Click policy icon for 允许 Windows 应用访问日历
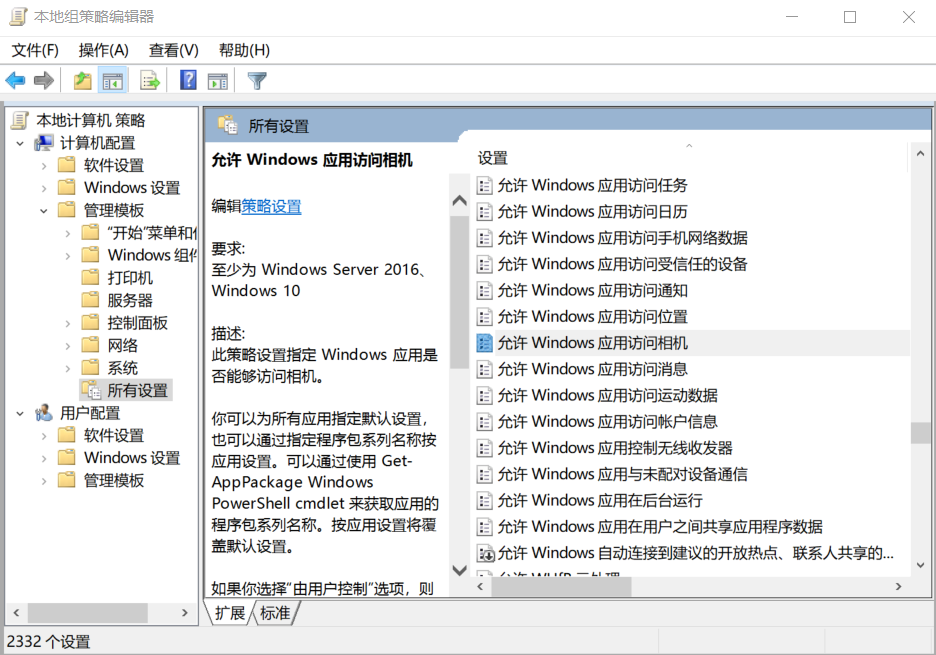The image size is (936, 655). tap(485, 212)
